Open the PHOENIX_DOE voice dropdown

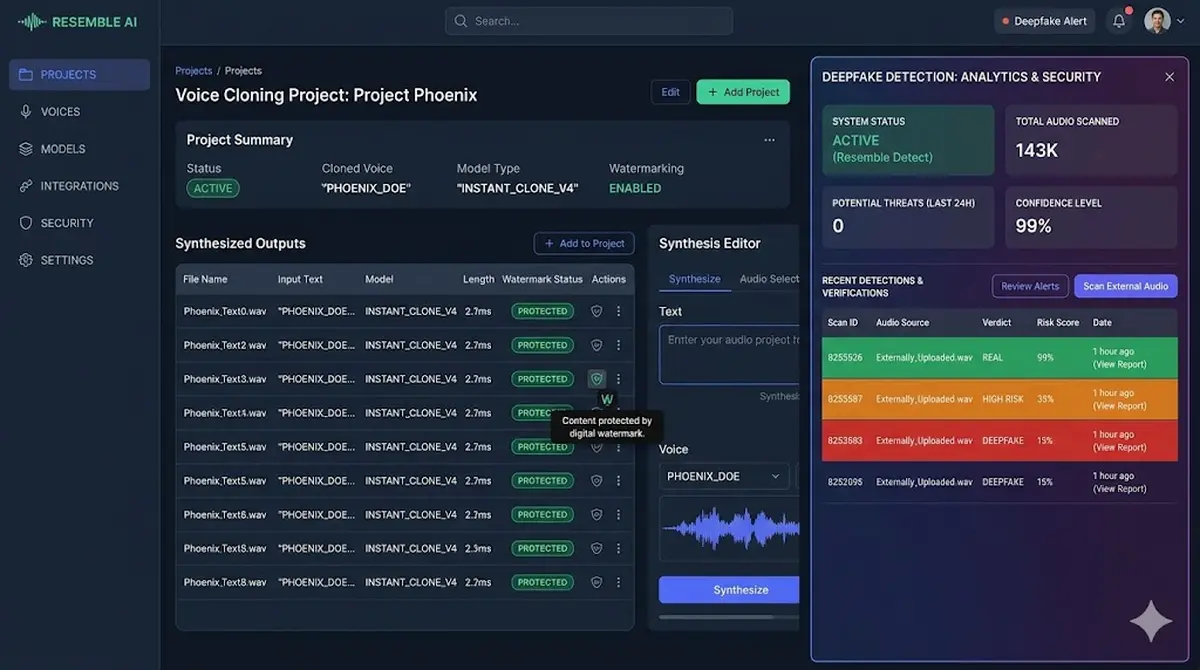(724, 476)
